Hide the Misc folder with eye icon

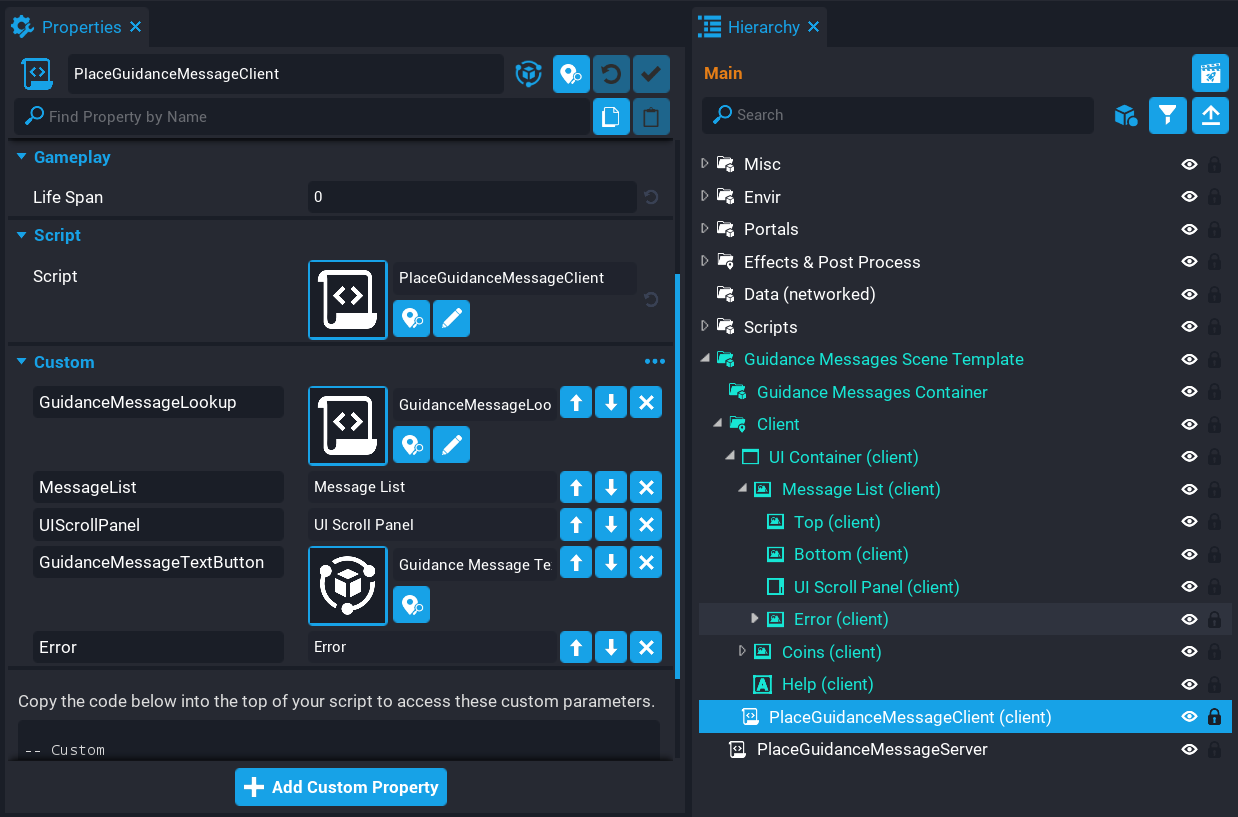1189,164
